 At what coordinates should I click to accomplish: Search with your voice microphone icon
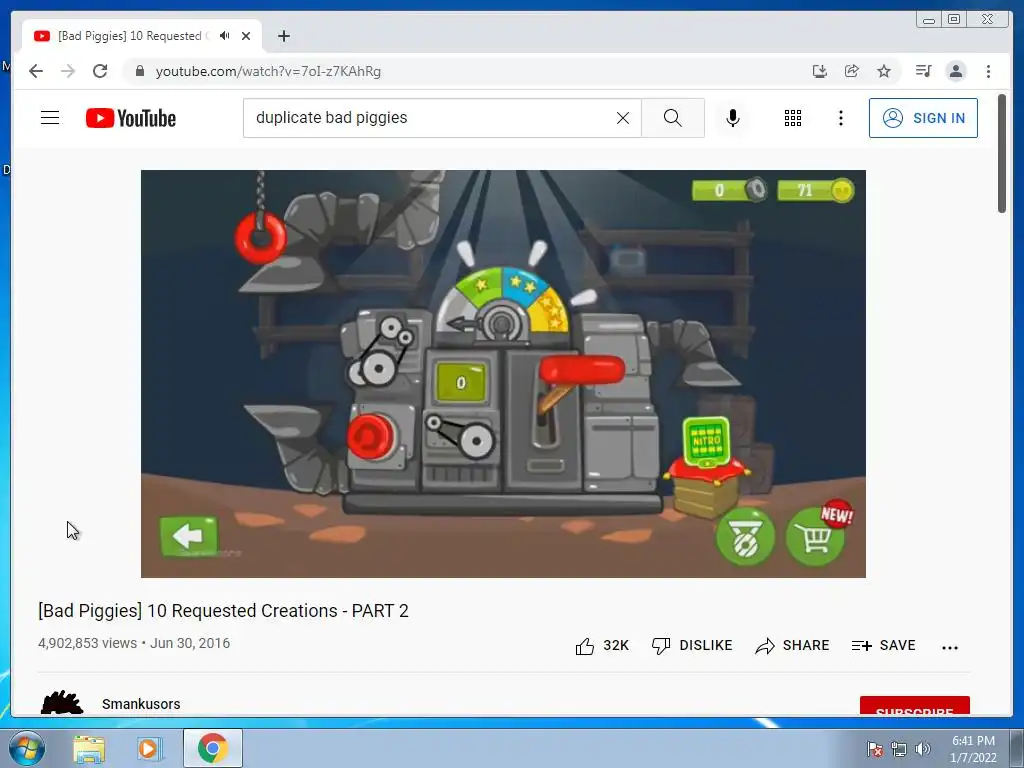(x=733, y=118)
